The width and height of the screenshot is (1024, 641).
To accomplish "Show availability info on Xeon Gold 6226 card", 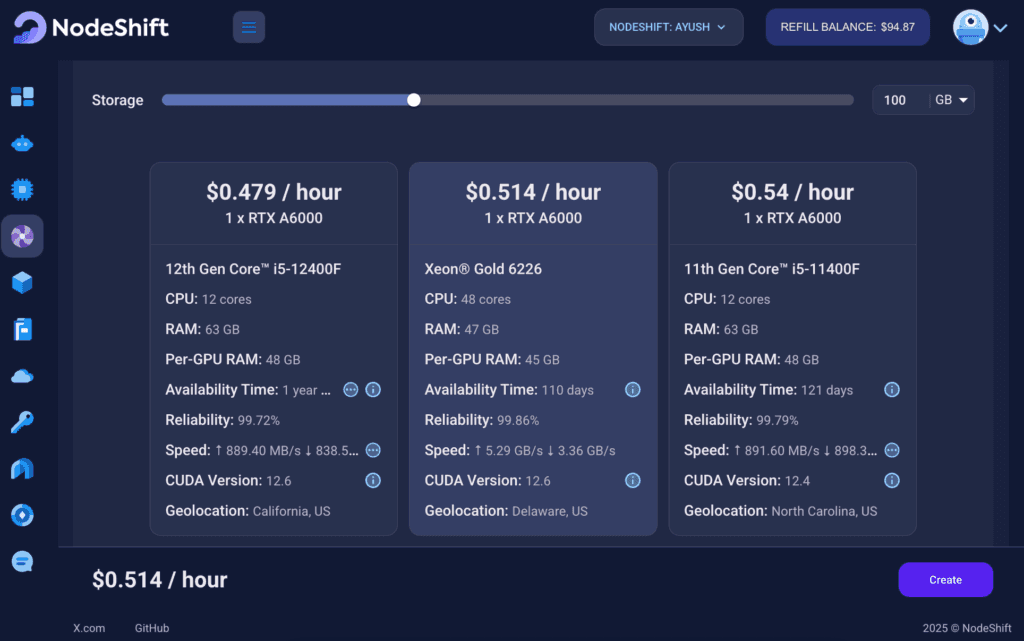I will coord(633,390).
